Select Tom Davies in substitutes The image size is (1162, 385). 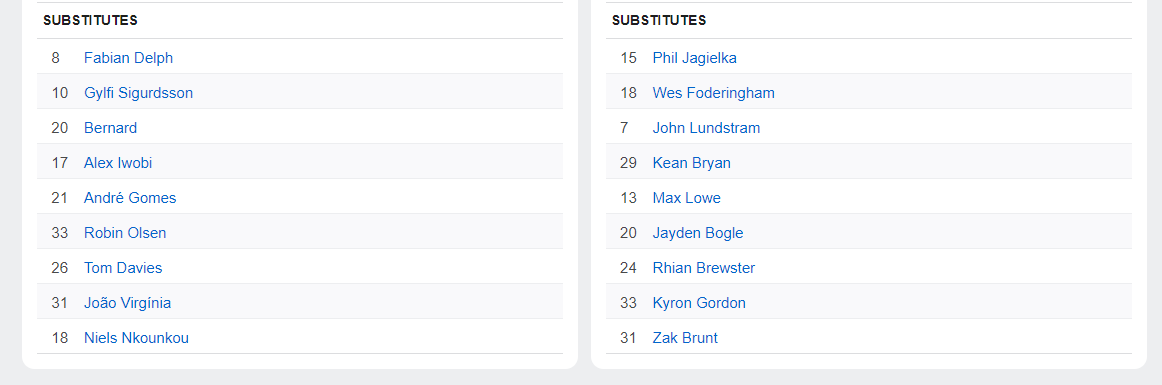click(123, 268)
